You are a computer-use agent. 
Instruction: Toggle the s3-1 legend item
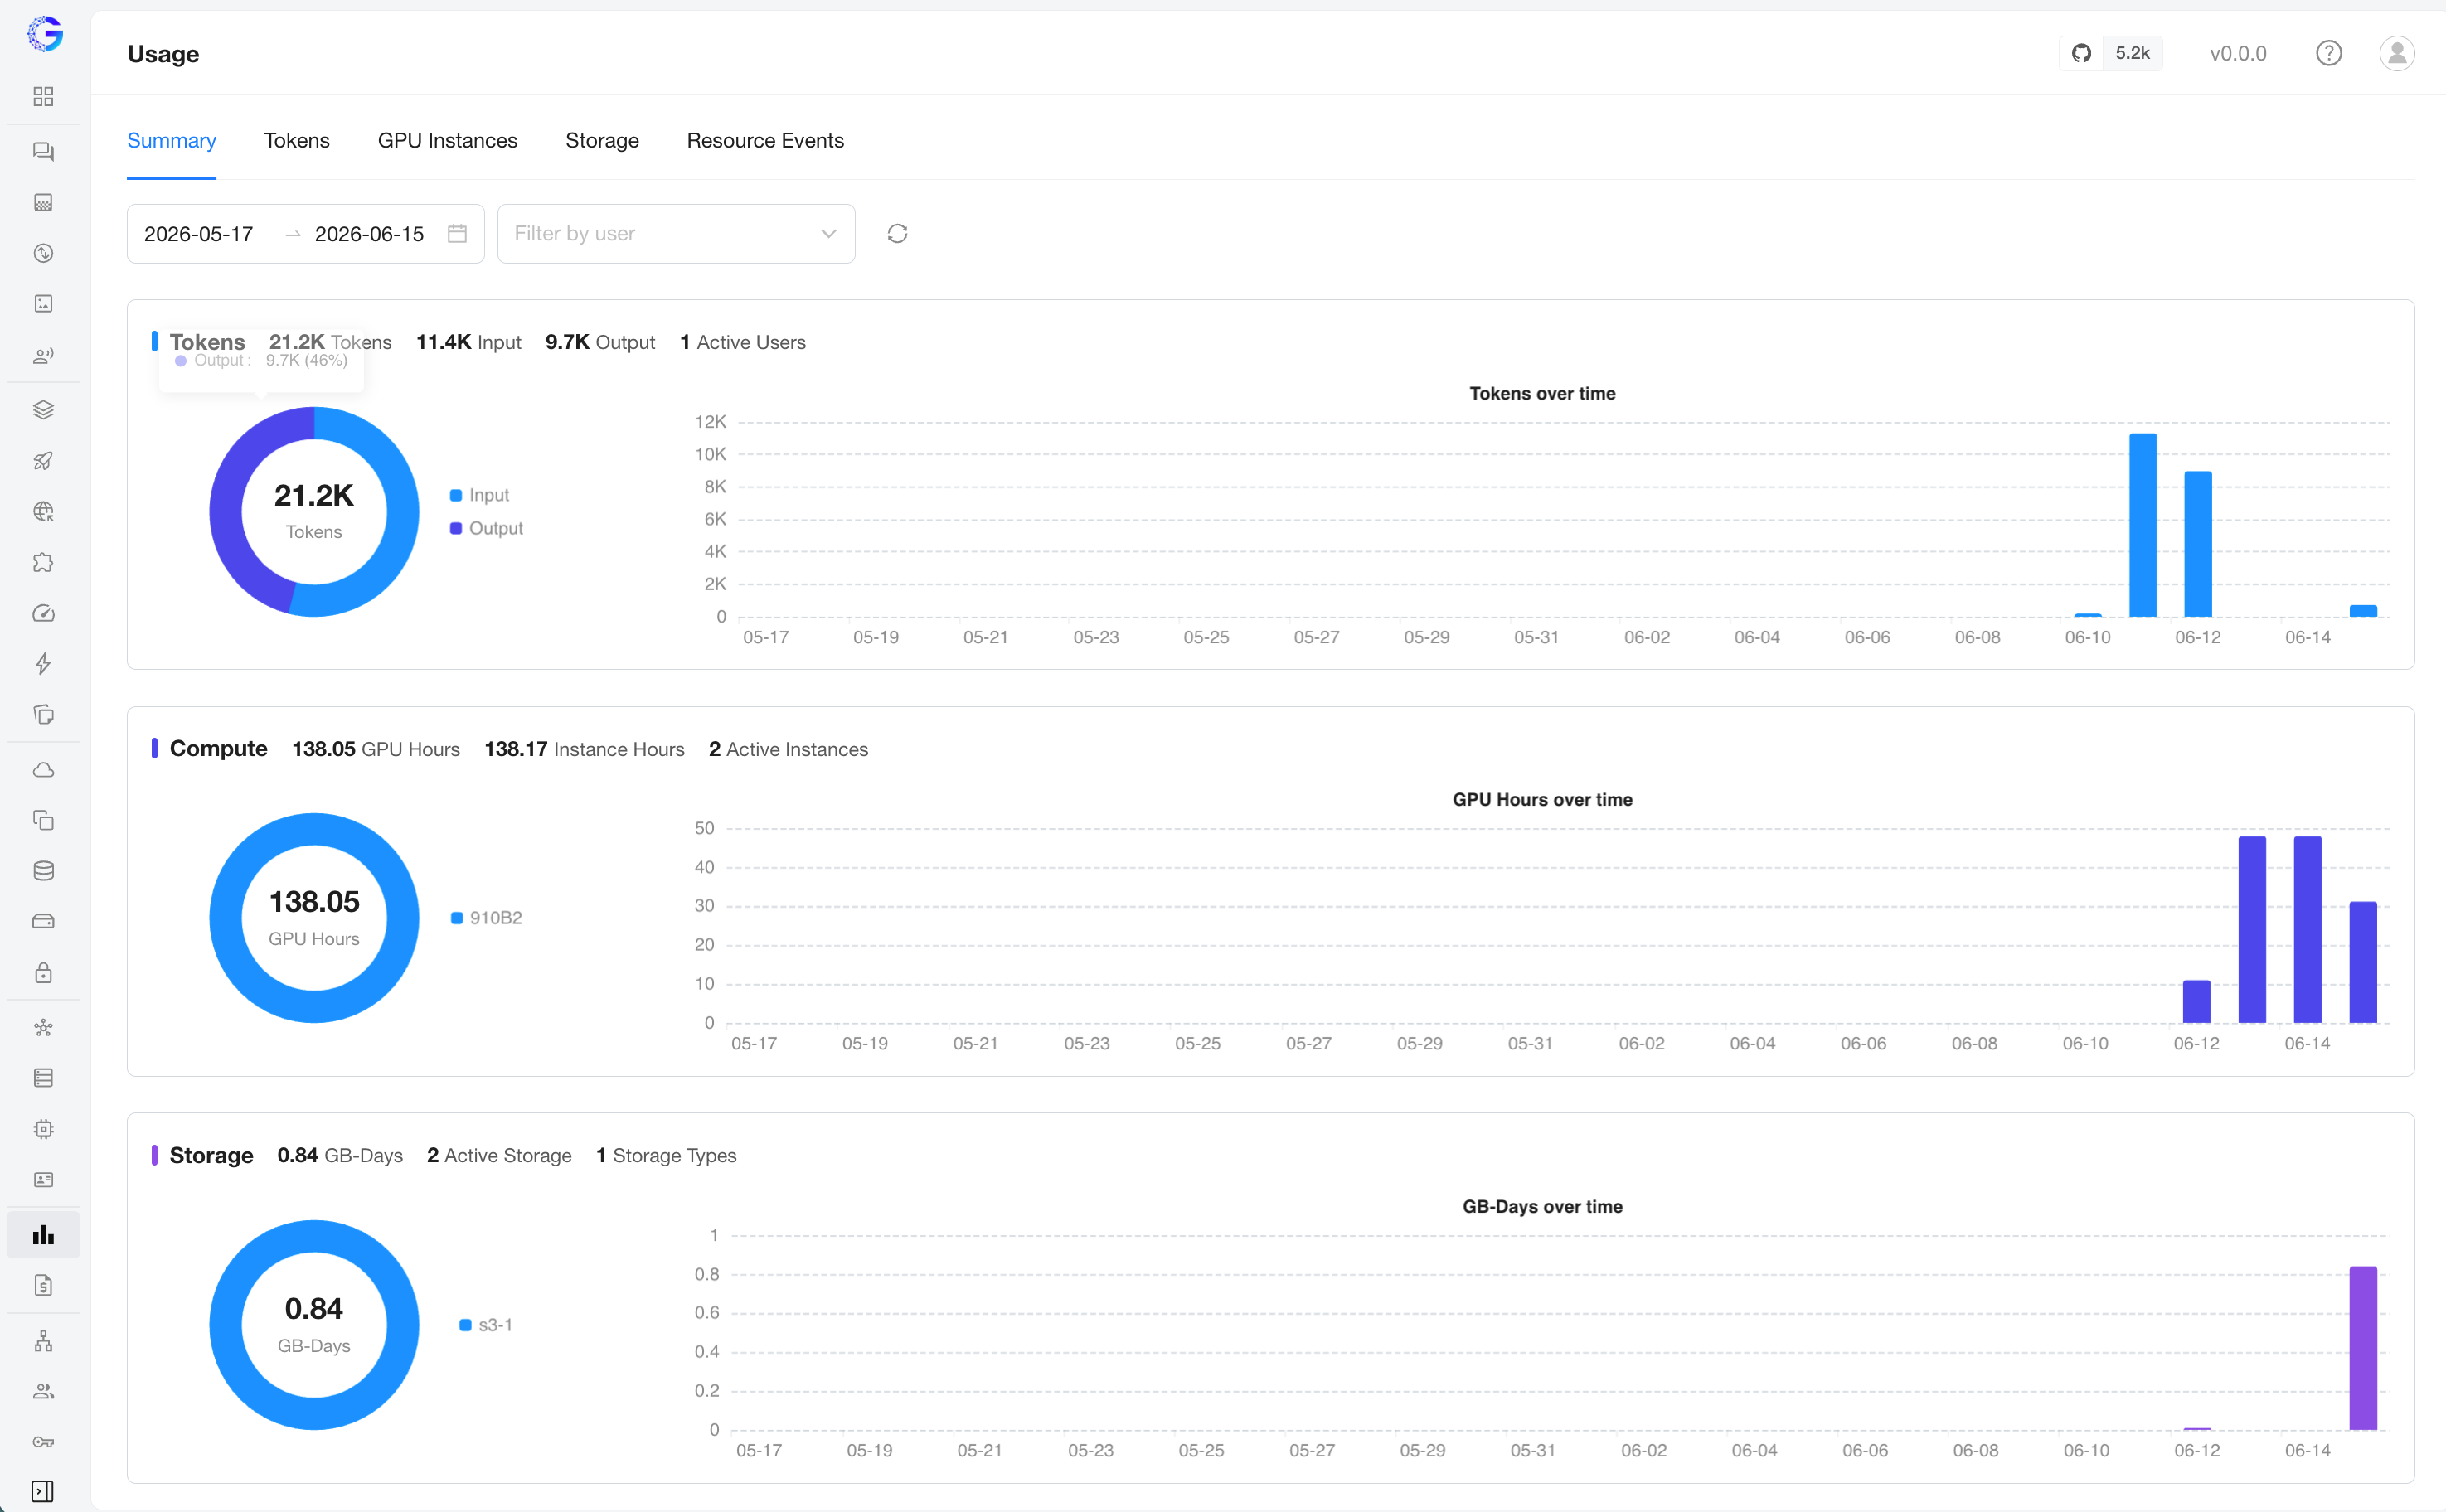[486, 1325]
